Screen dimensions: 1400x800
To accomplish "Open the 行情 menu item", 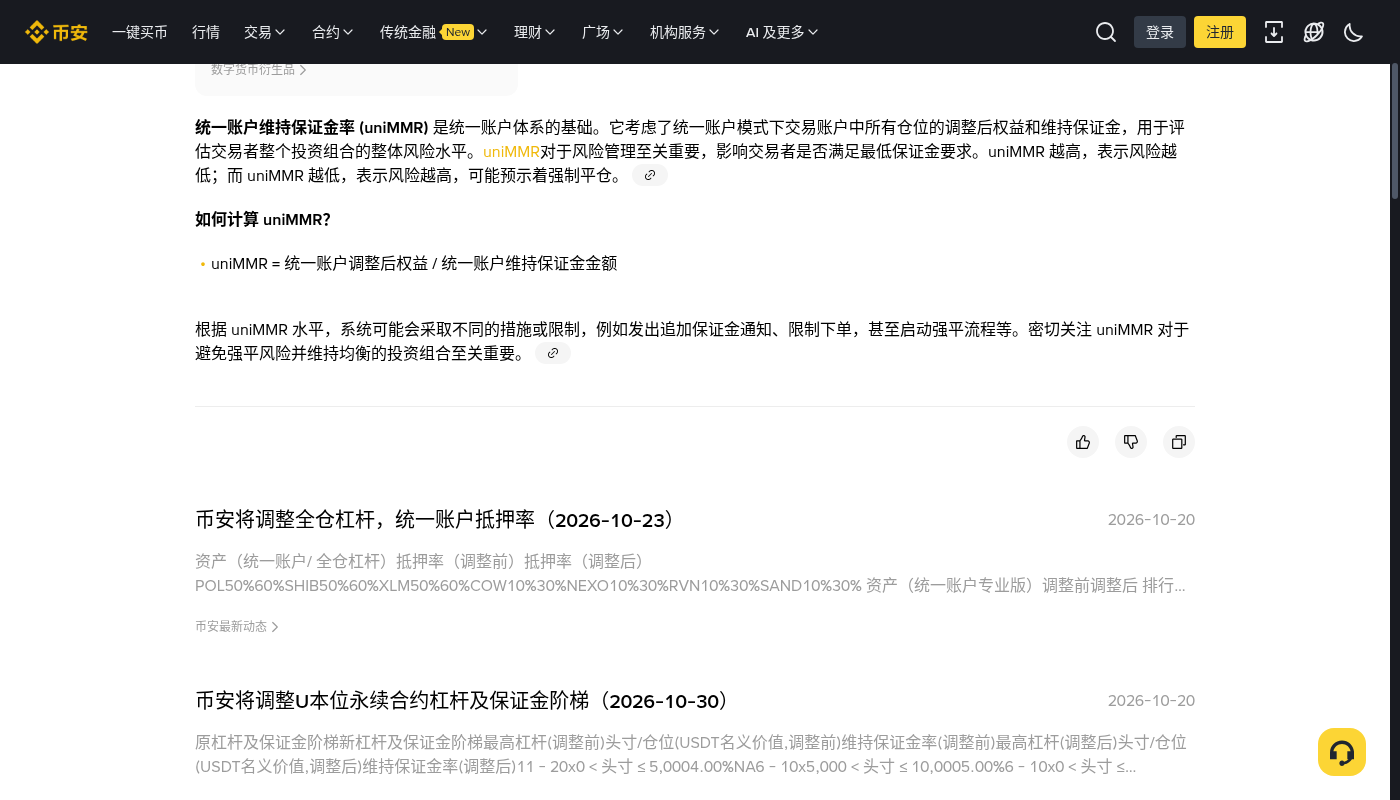I will point(206,32).
